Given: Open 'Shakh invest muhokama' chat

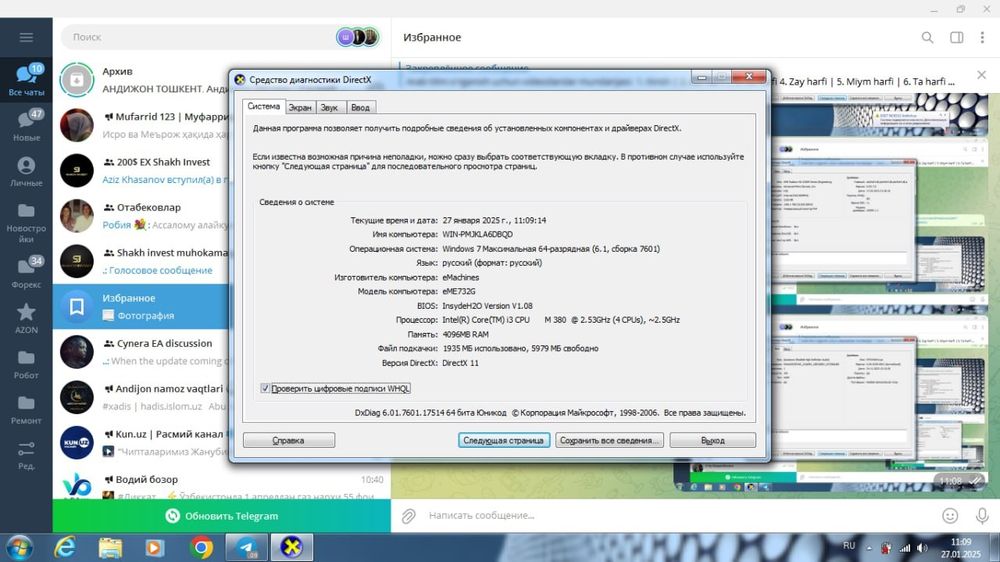Looking at the screenshot, I should 142,261.
